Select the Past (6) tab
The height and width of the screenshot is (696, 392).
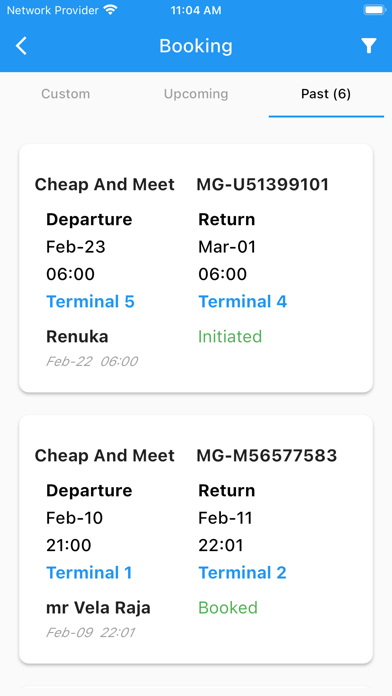click(326, 94)
